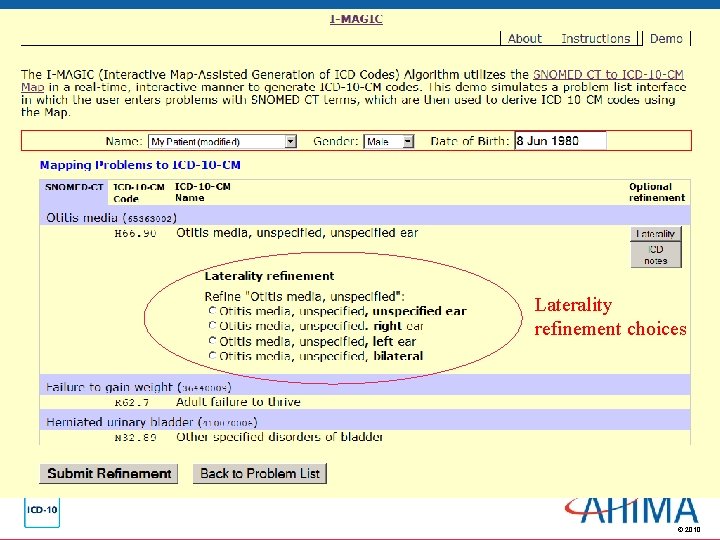
Task: Select the right ear radio option
Action: tap(212, 326)
